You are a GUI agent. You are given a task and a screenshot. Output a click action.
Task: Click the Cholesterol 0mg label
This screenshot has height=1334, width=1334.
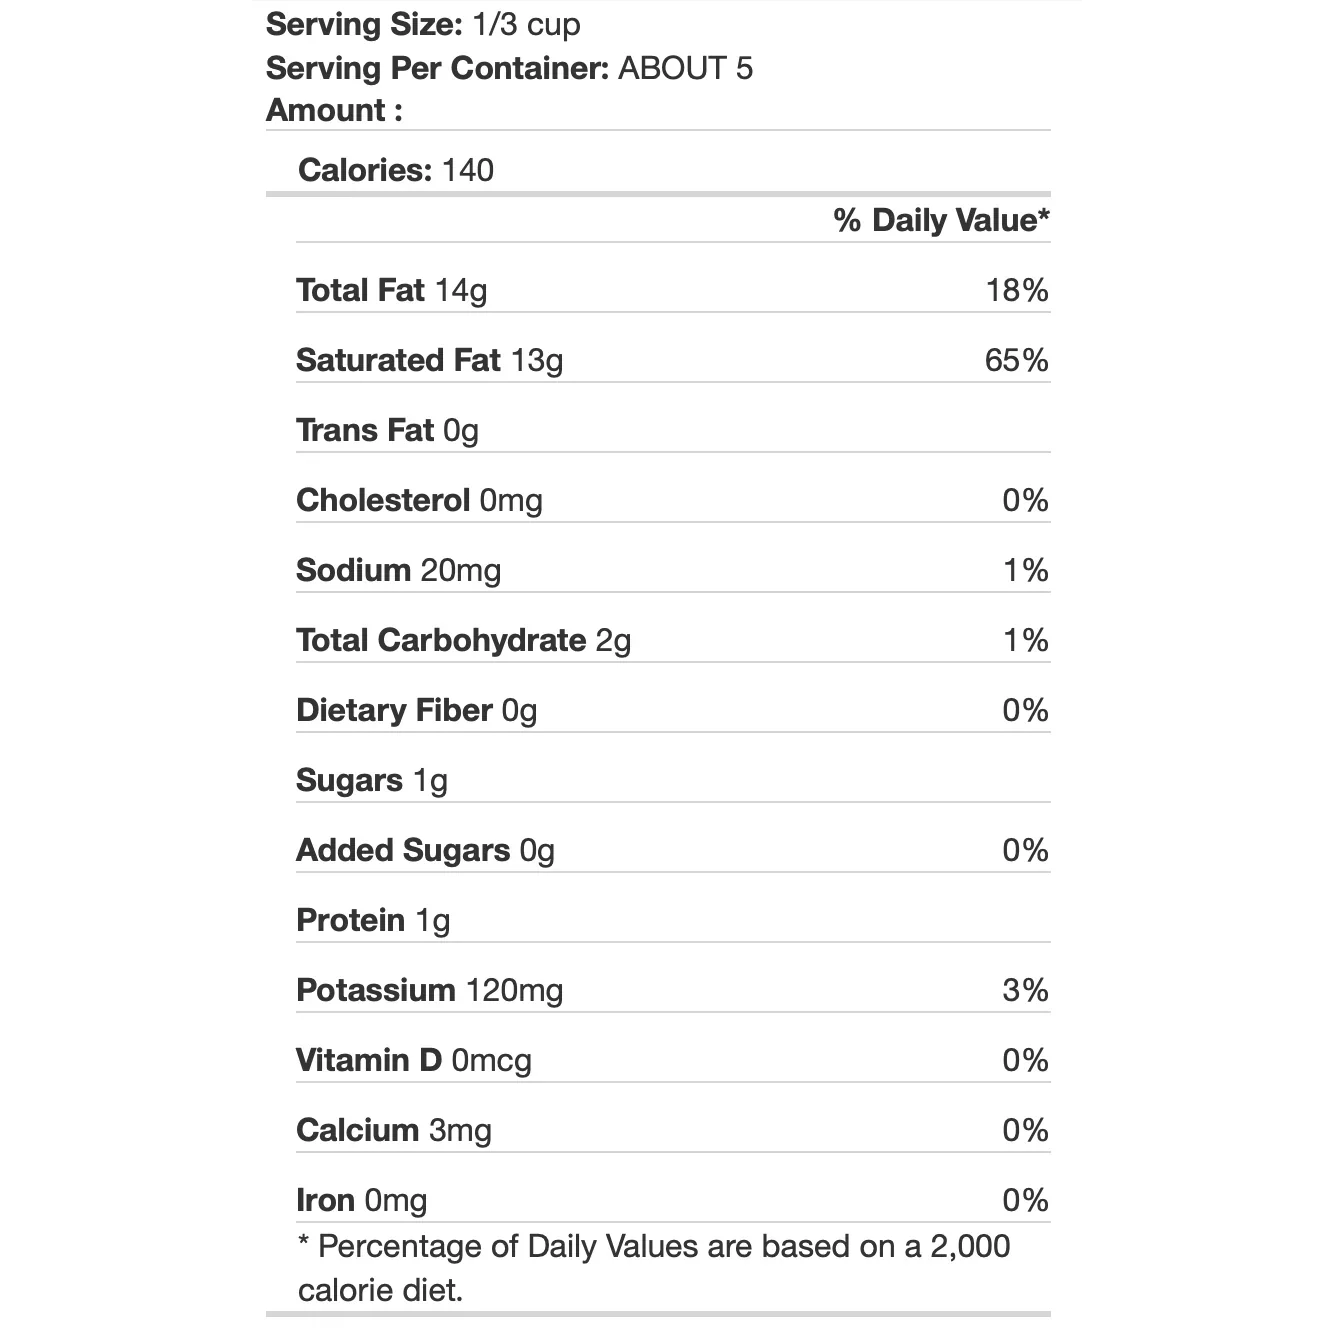419,500
